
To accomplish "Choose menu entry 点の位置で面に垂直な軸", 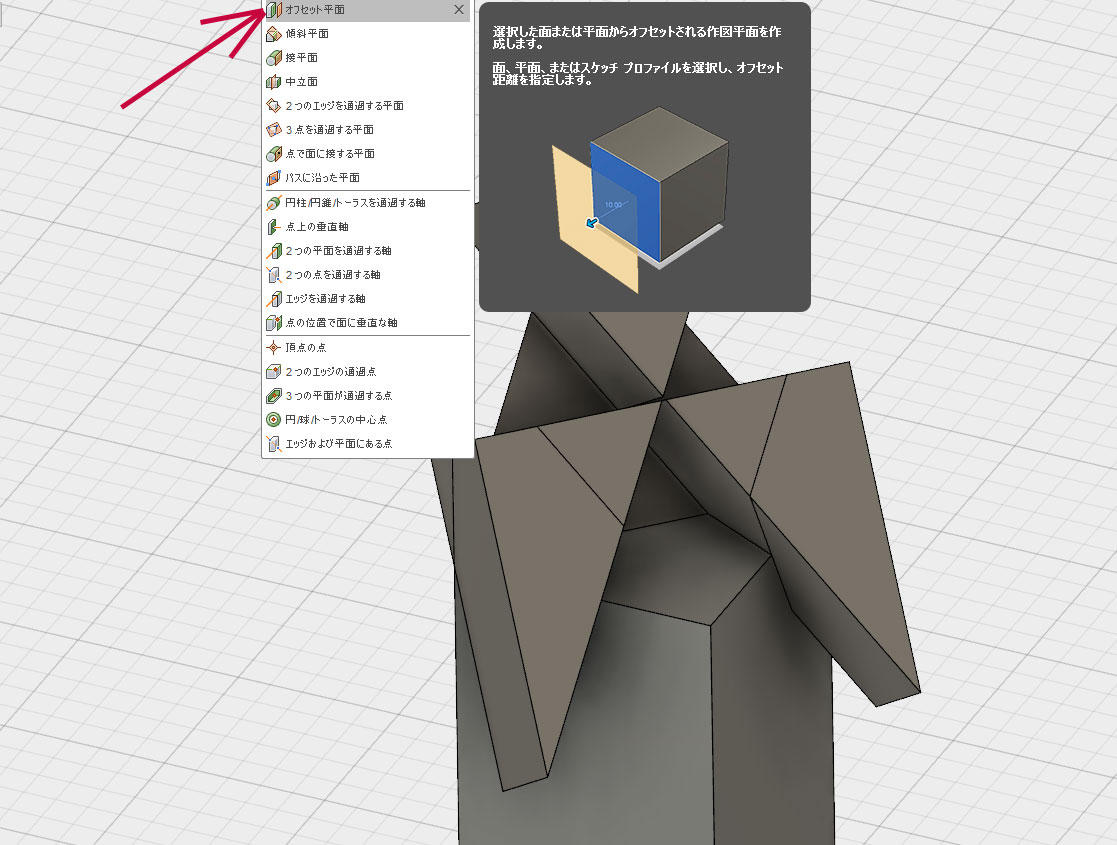I will click(x=341, y=323).
